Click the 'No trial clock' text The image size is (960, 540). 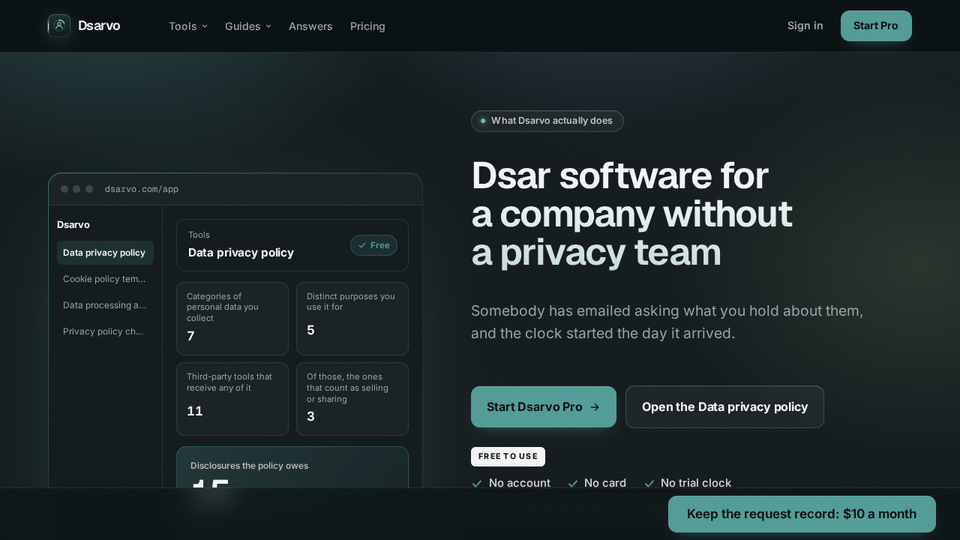pos(696,483)
